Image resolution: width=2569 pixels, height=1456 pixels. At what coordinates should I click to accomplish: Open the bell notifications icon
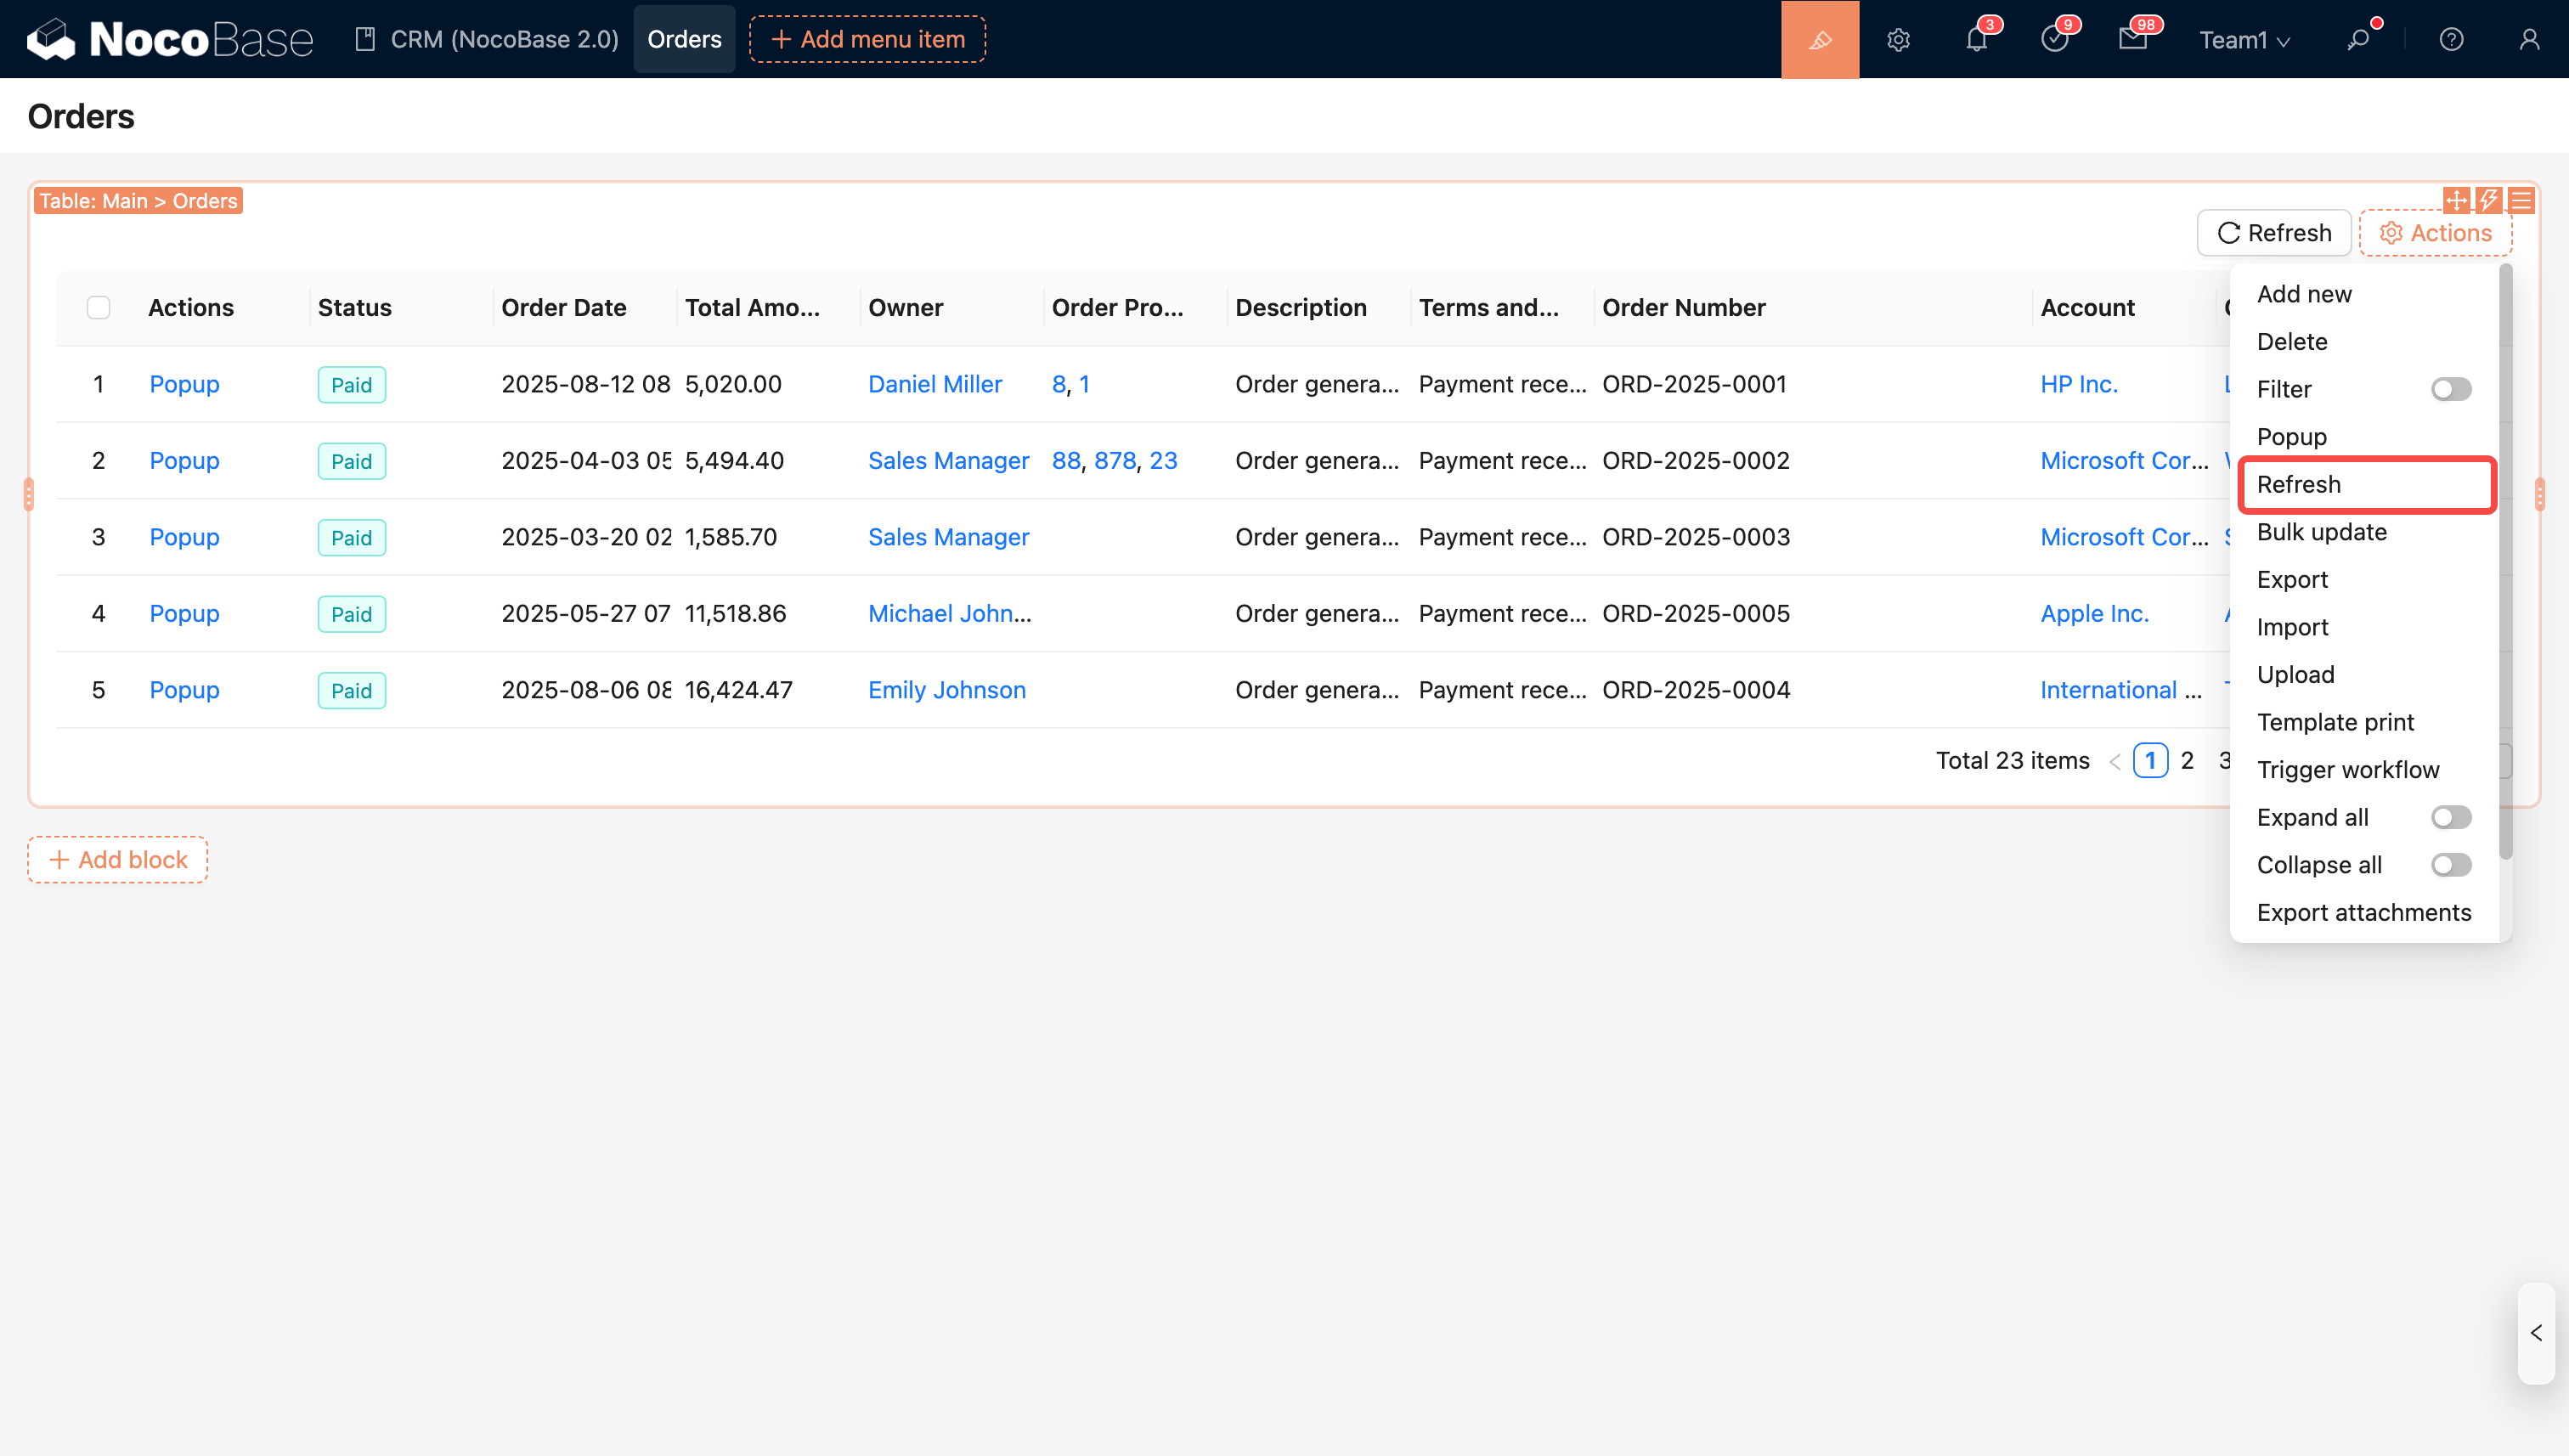click(x=1976, y=39)
